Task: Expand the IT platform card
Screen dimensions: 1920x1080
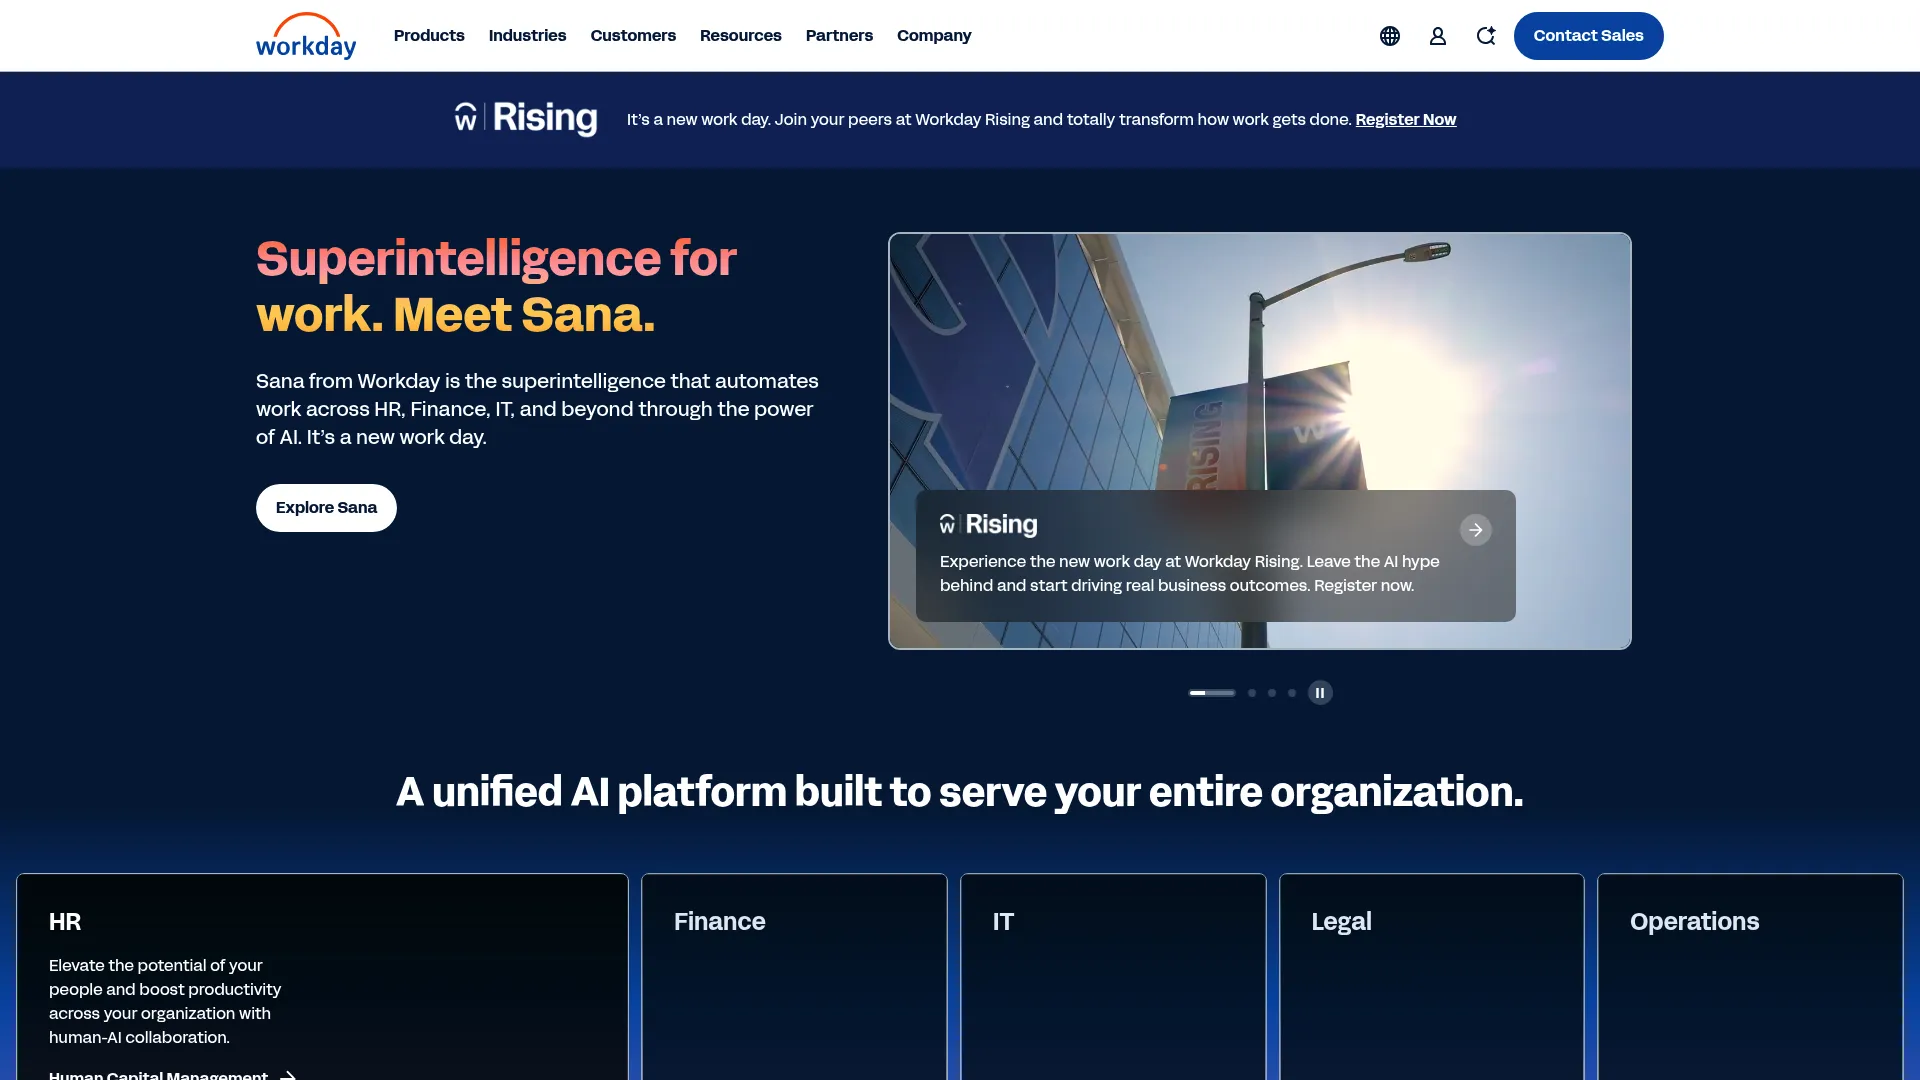Action: tap(1113, 977)
